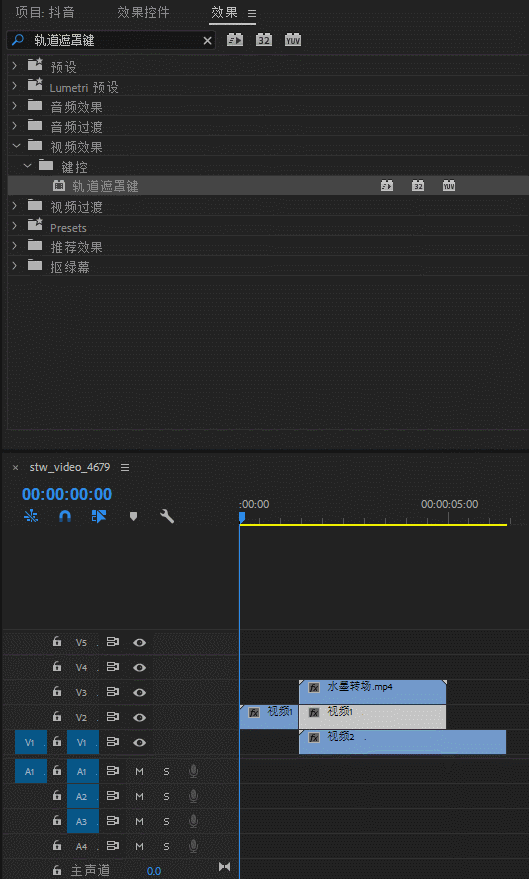Switch to the 效果控件 tab
The height and width of the screenshot is (879, 529).
tap(143, 12)
